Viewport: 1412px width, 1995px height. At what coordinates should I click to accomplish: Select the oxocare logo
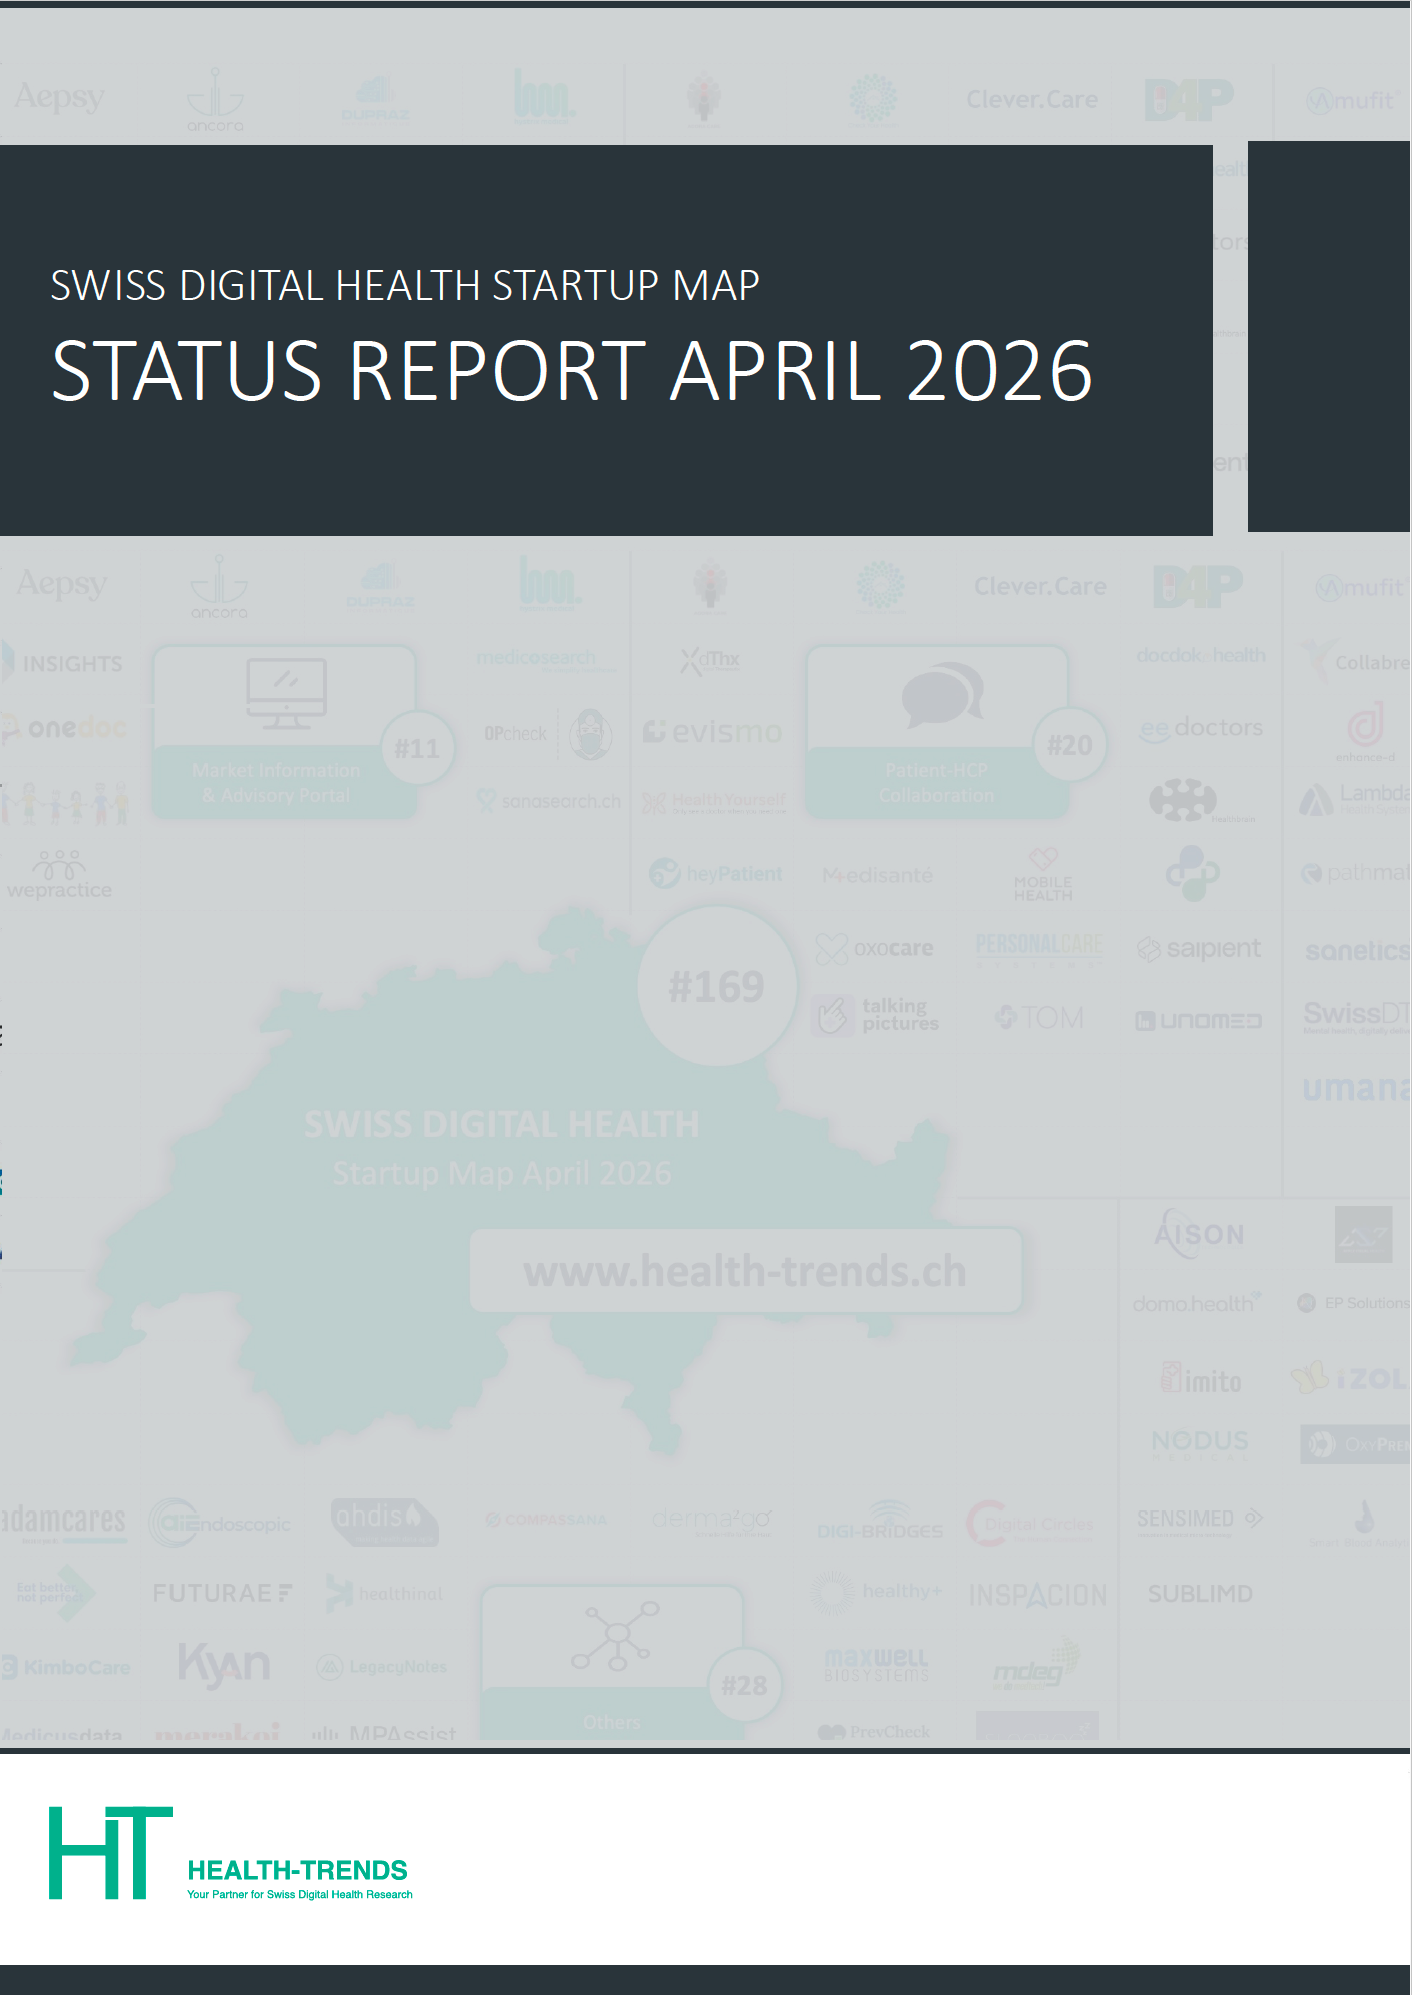[x=875, y=948]
